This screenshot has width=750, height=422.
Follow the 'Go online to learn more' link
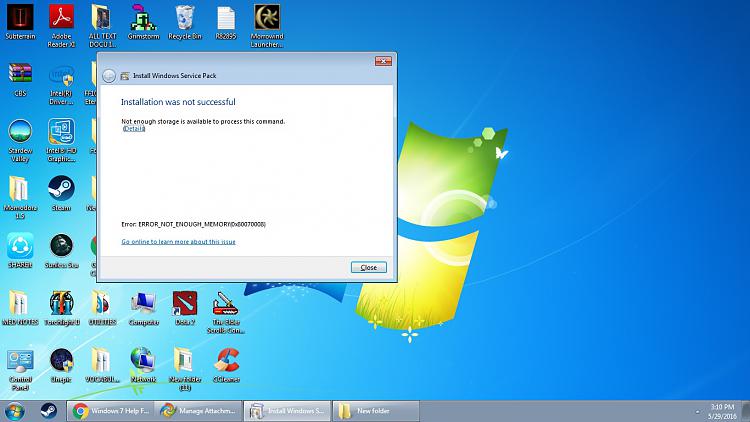click(178, 242)
